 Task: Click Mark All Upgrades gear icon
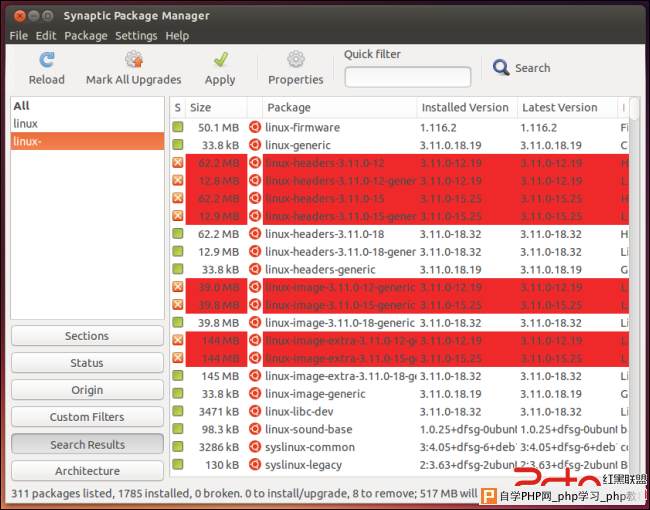tap(134, 59)
